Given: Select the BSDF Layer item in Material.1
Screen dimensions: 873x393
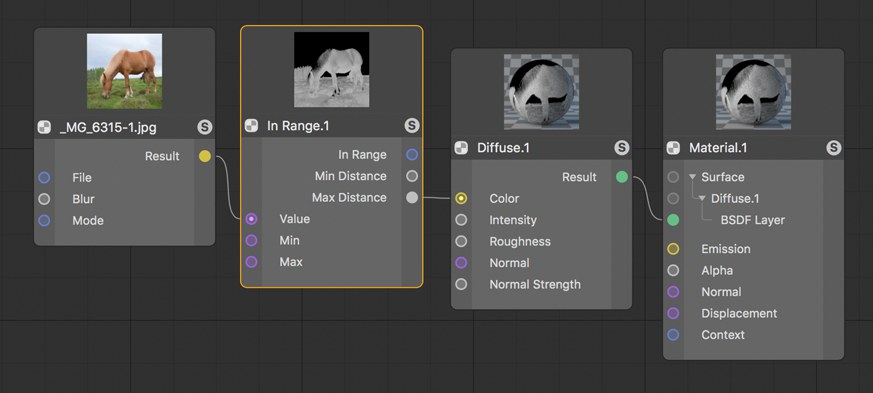Looking at the screenshot, I should coord(753,220).
